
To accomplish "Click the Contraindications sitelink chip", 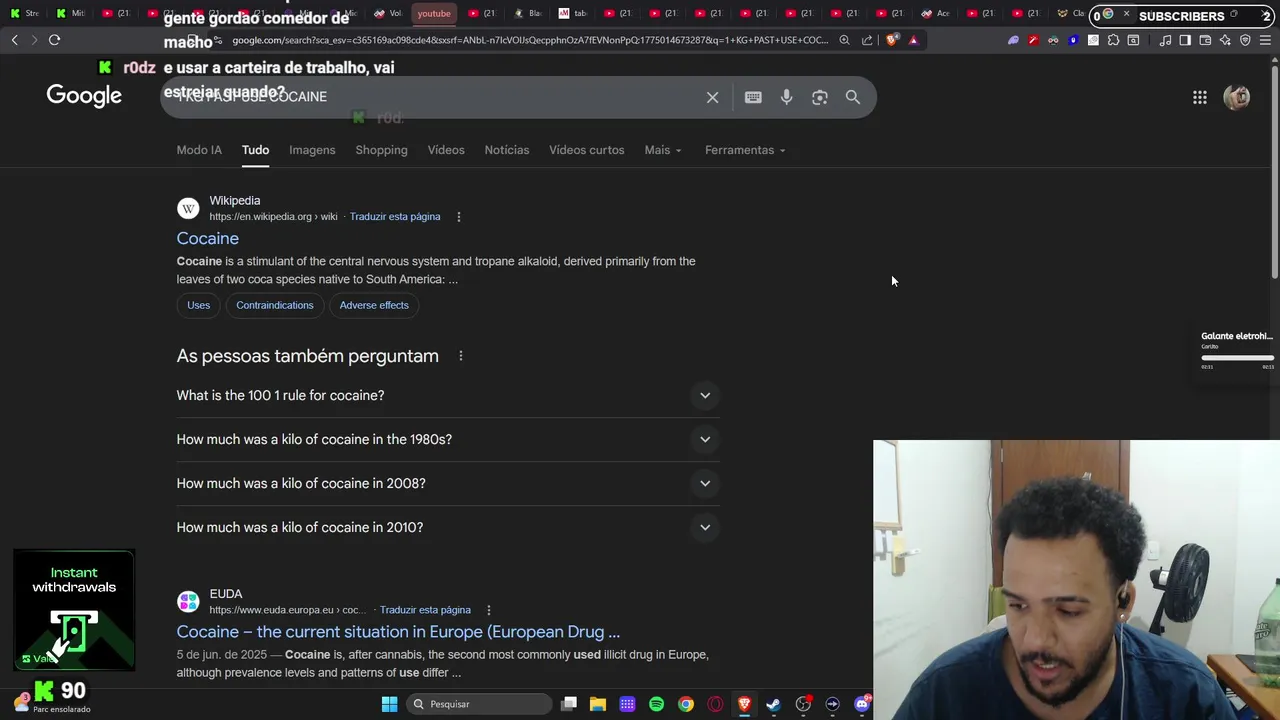I will point(275,305).
